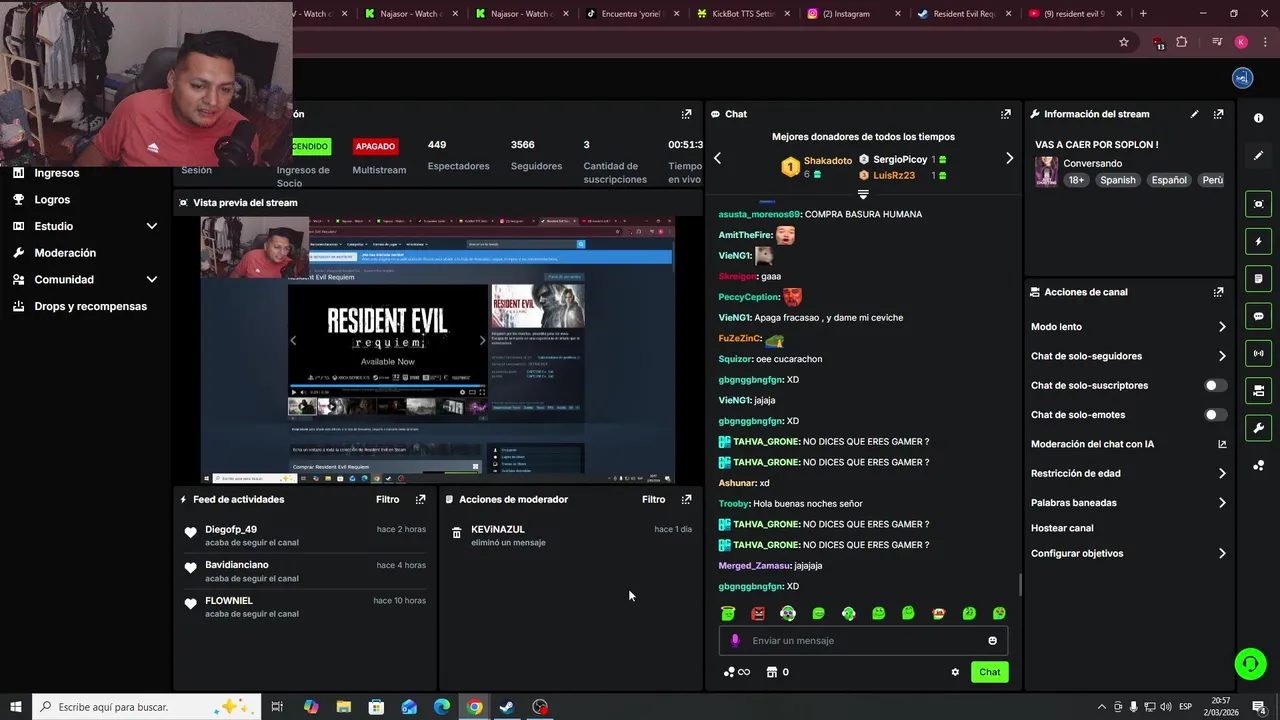Switch to the Instagram browser tab
This screenshot has width=1280, height=720.
[853, 14]
